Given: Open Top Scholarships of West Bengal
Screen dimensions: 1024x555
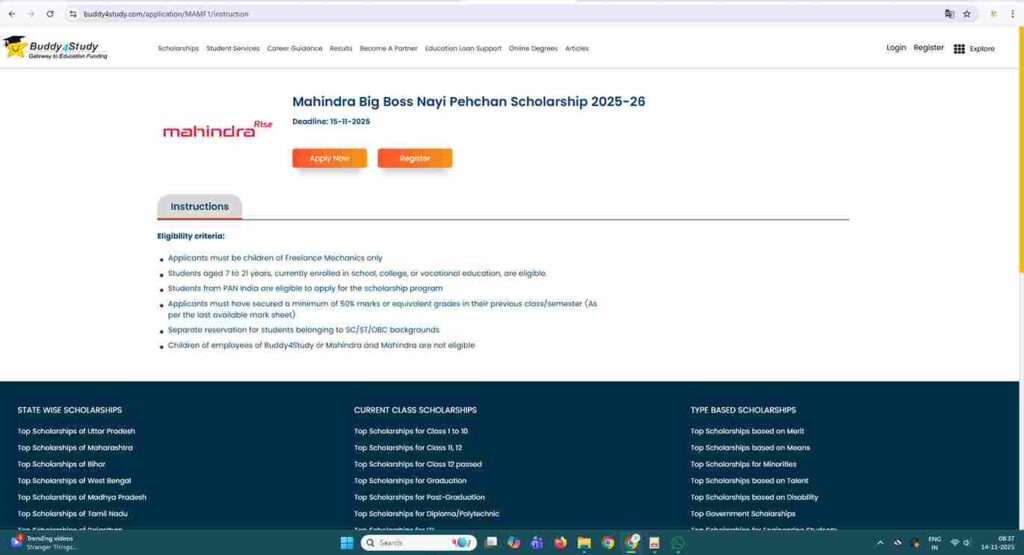Looking at the screenshot, I should click(74, 481).
